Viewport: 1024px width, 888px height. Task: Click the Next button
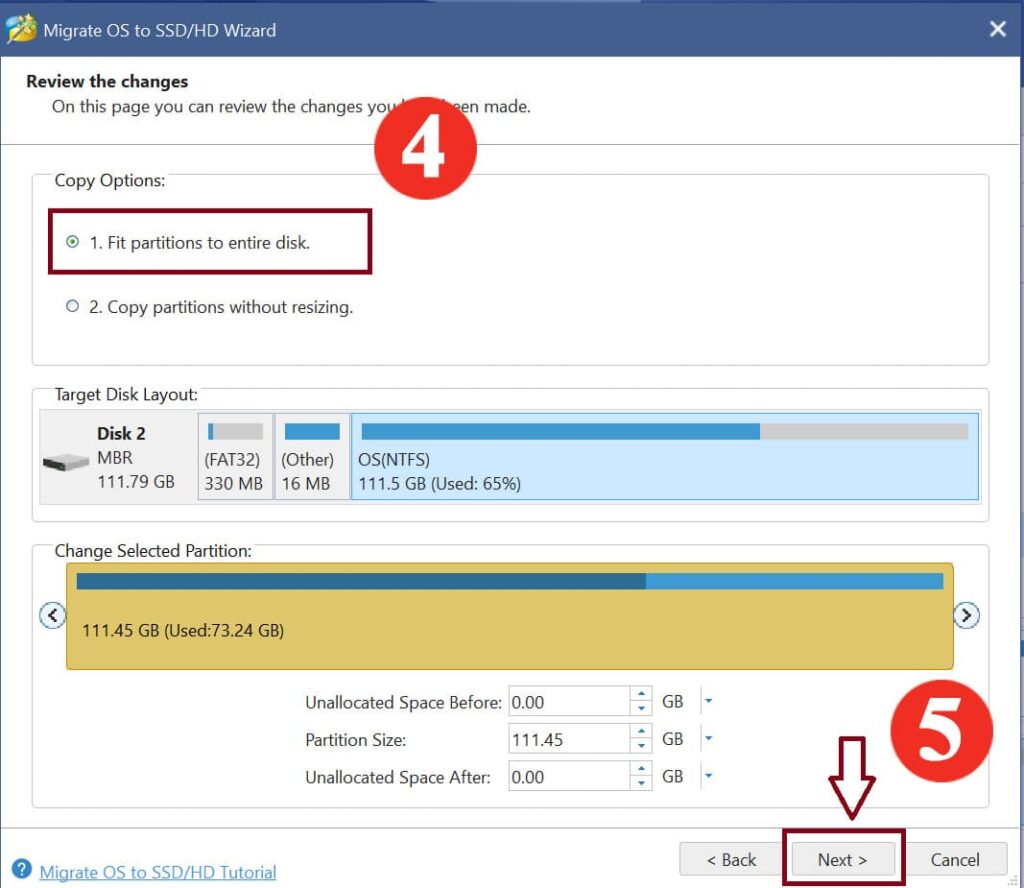[x=842, y=860]
